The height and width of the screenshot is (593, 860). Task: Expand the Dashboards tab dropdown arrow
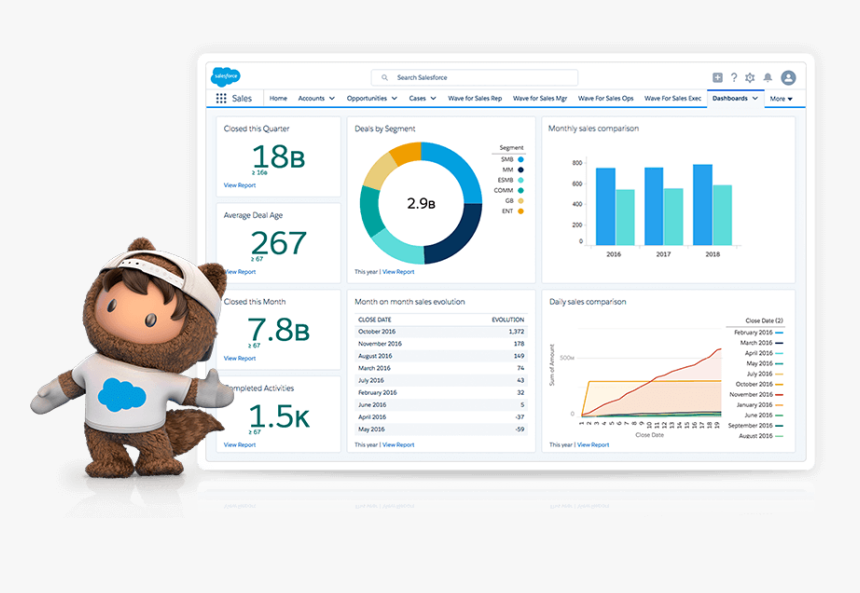pyautogui.click(x=755, y=98)
